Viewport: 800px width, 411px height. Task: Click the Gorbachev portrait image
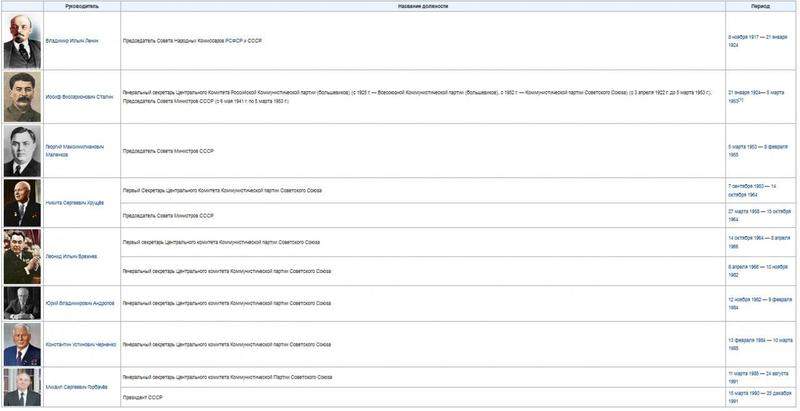(x=22, y=386)
